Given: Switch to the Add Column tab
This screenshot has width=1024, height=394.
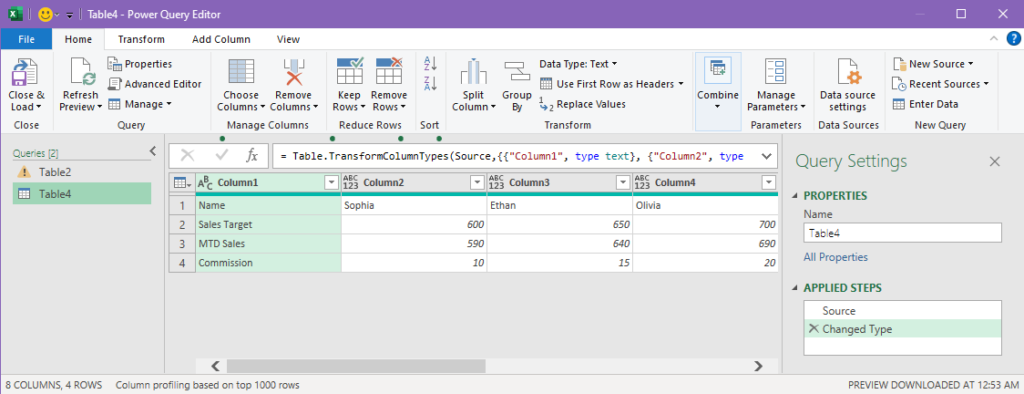Looking at the screenshot, I should (x=221, y=39).
